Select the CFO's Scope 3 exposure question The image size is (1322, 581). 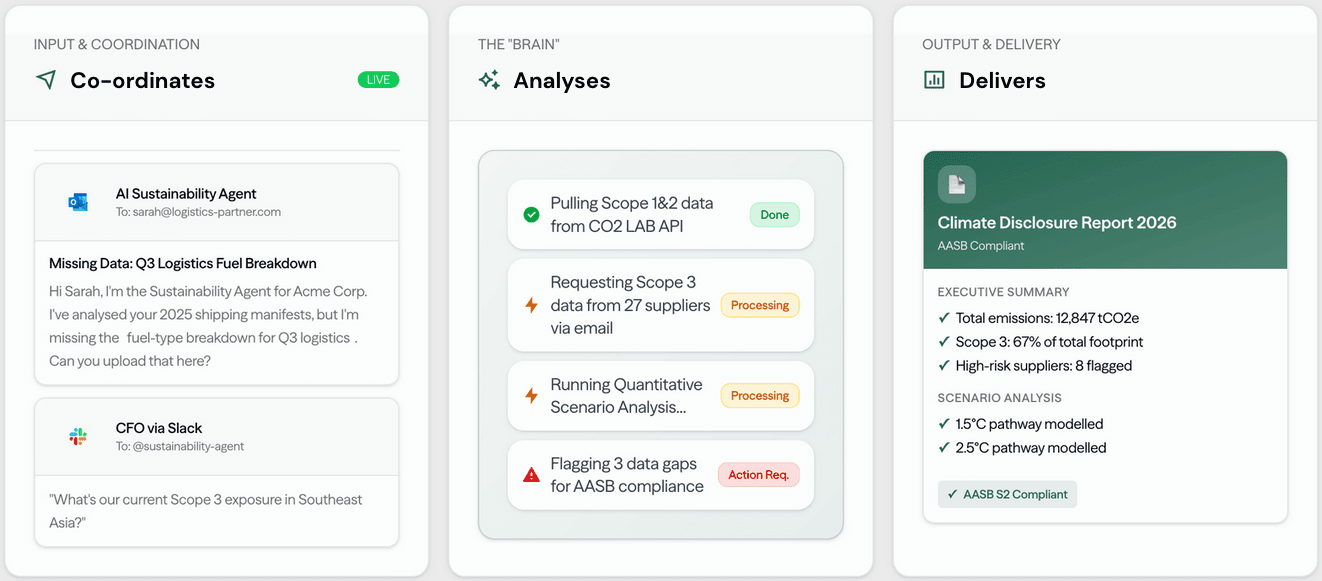(205, 510)
